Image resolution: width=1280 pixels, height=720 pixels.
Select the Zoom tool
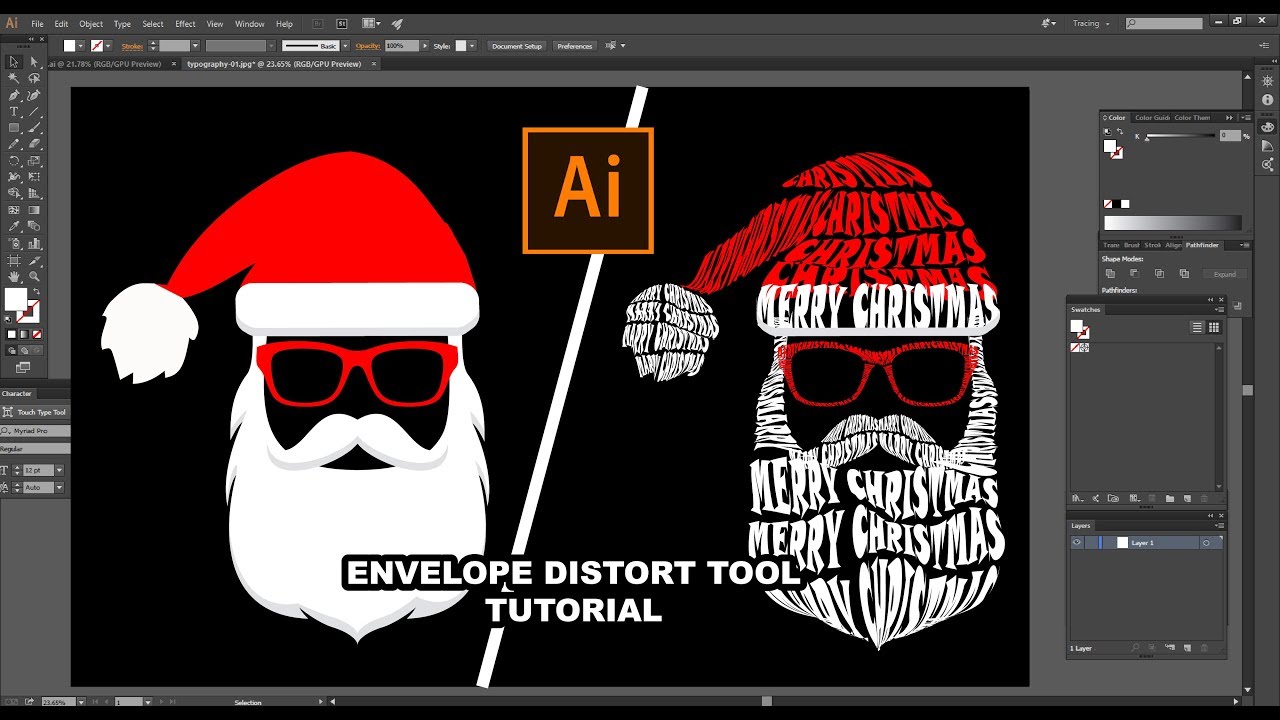[34, 276]
